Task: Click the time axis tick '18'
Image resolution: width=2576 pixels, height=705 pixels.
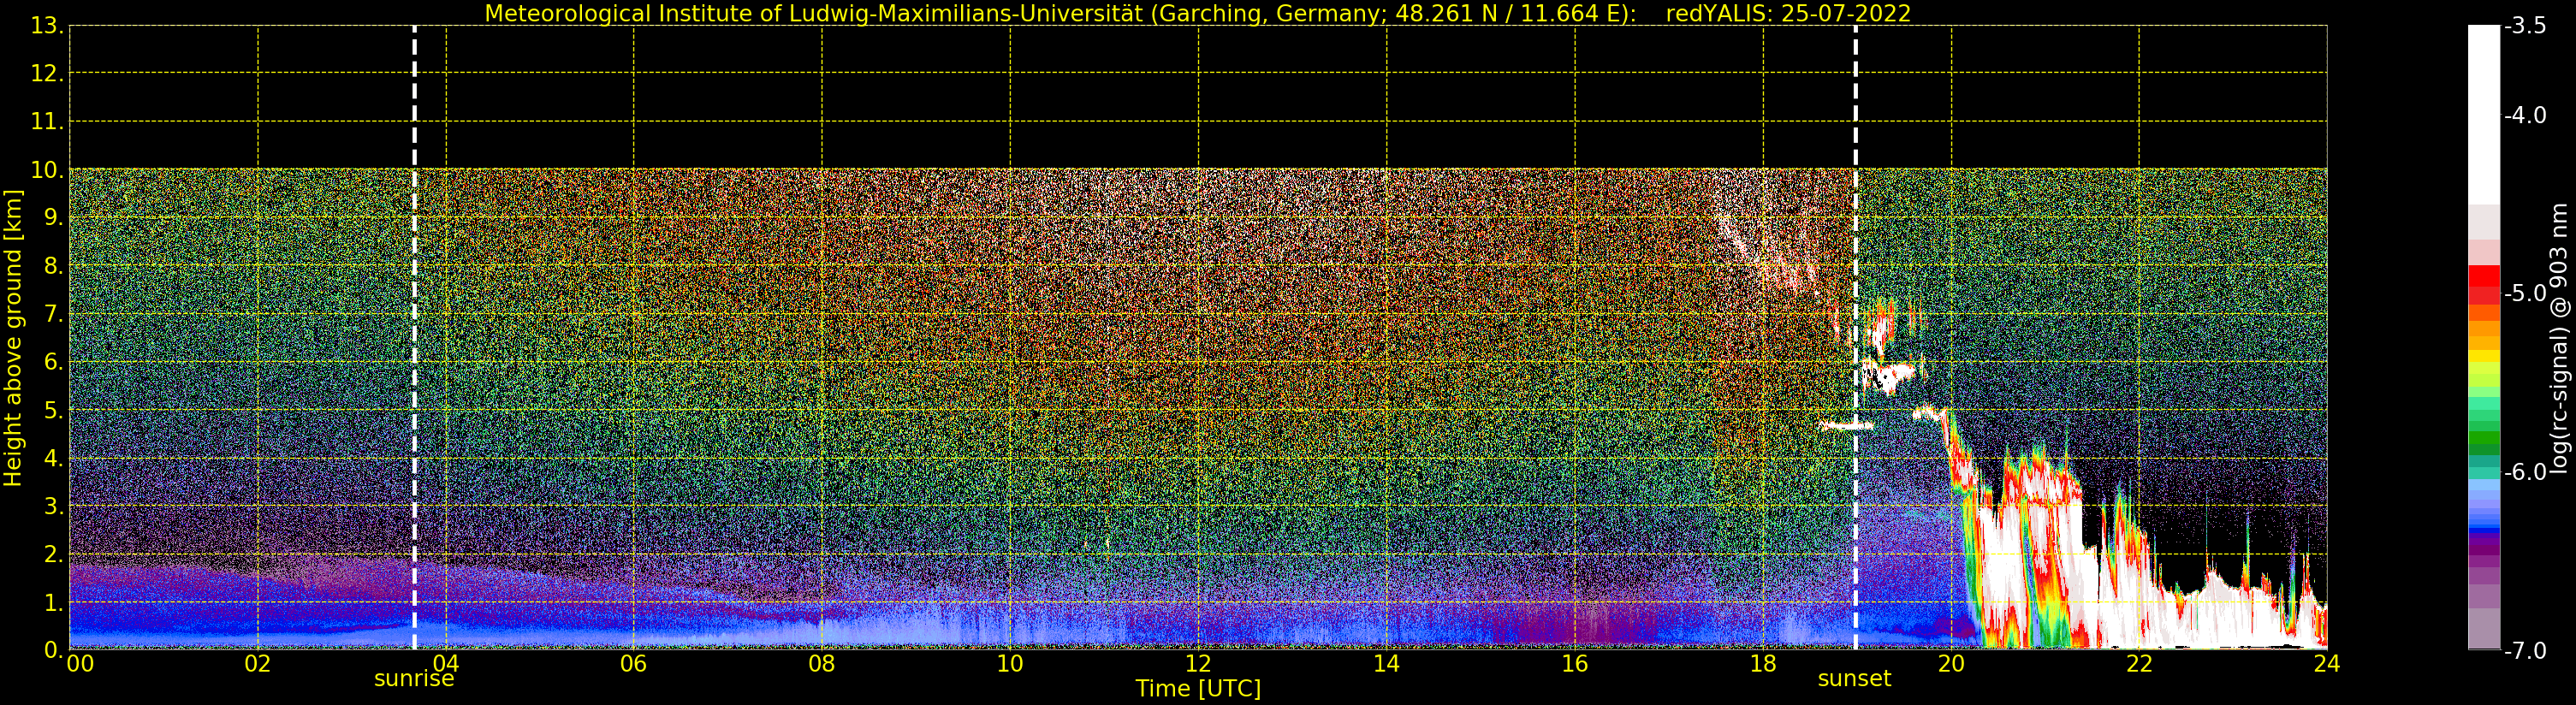Action: pyautogui.click(x=1763, y=664)
